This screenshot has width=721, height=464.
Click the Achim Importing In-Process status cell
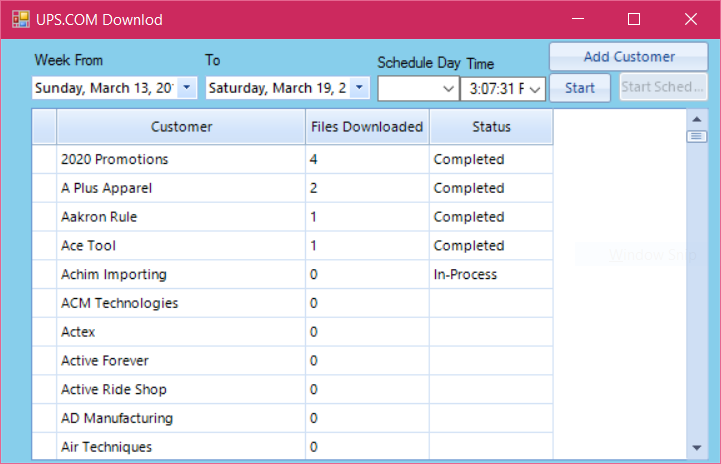tap(491, 275)
